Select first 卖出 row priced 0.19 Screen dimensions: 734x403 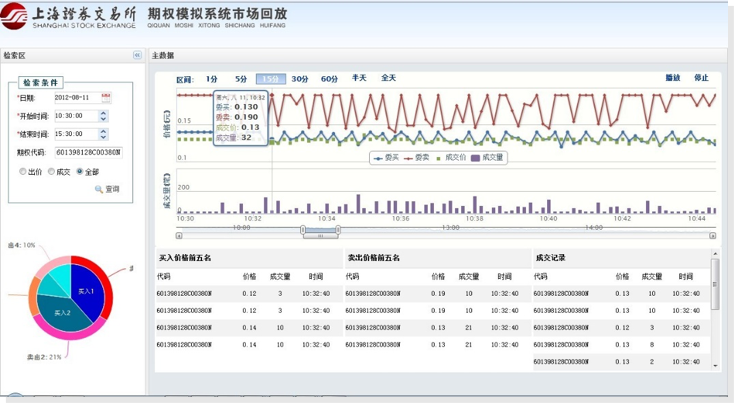tap(438, 293)
